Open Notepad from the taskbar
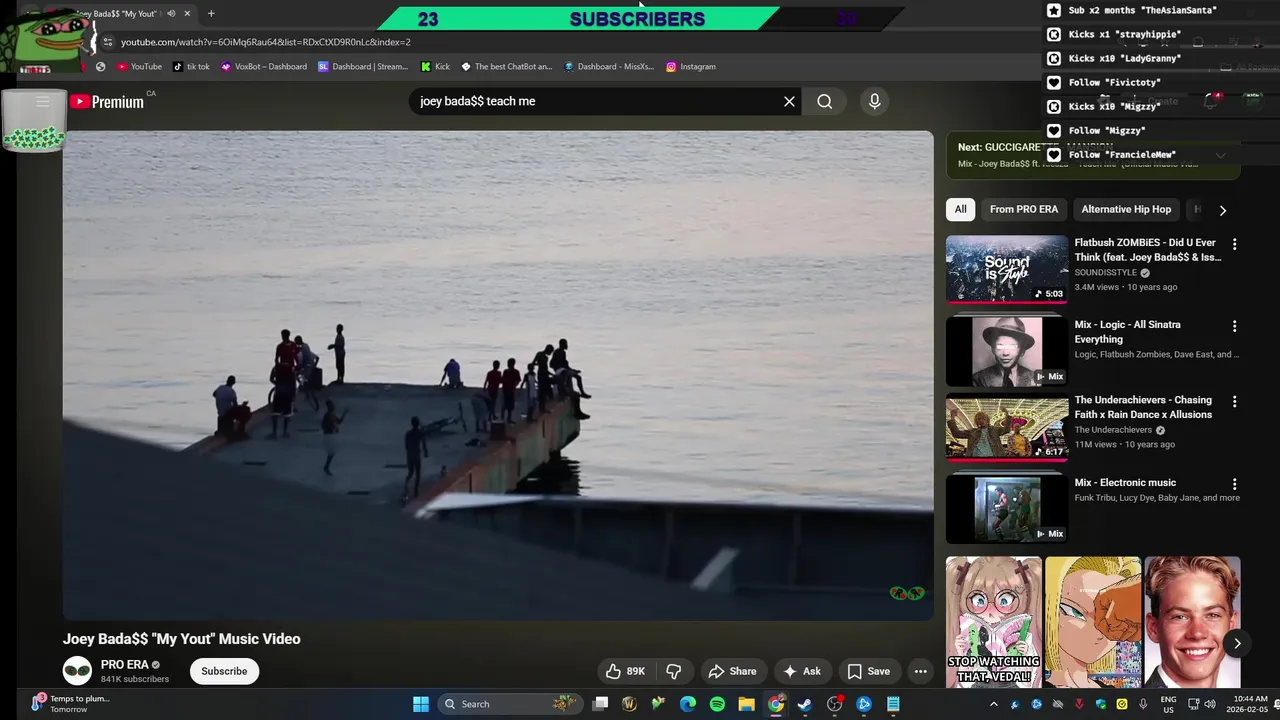 point(893,704)
